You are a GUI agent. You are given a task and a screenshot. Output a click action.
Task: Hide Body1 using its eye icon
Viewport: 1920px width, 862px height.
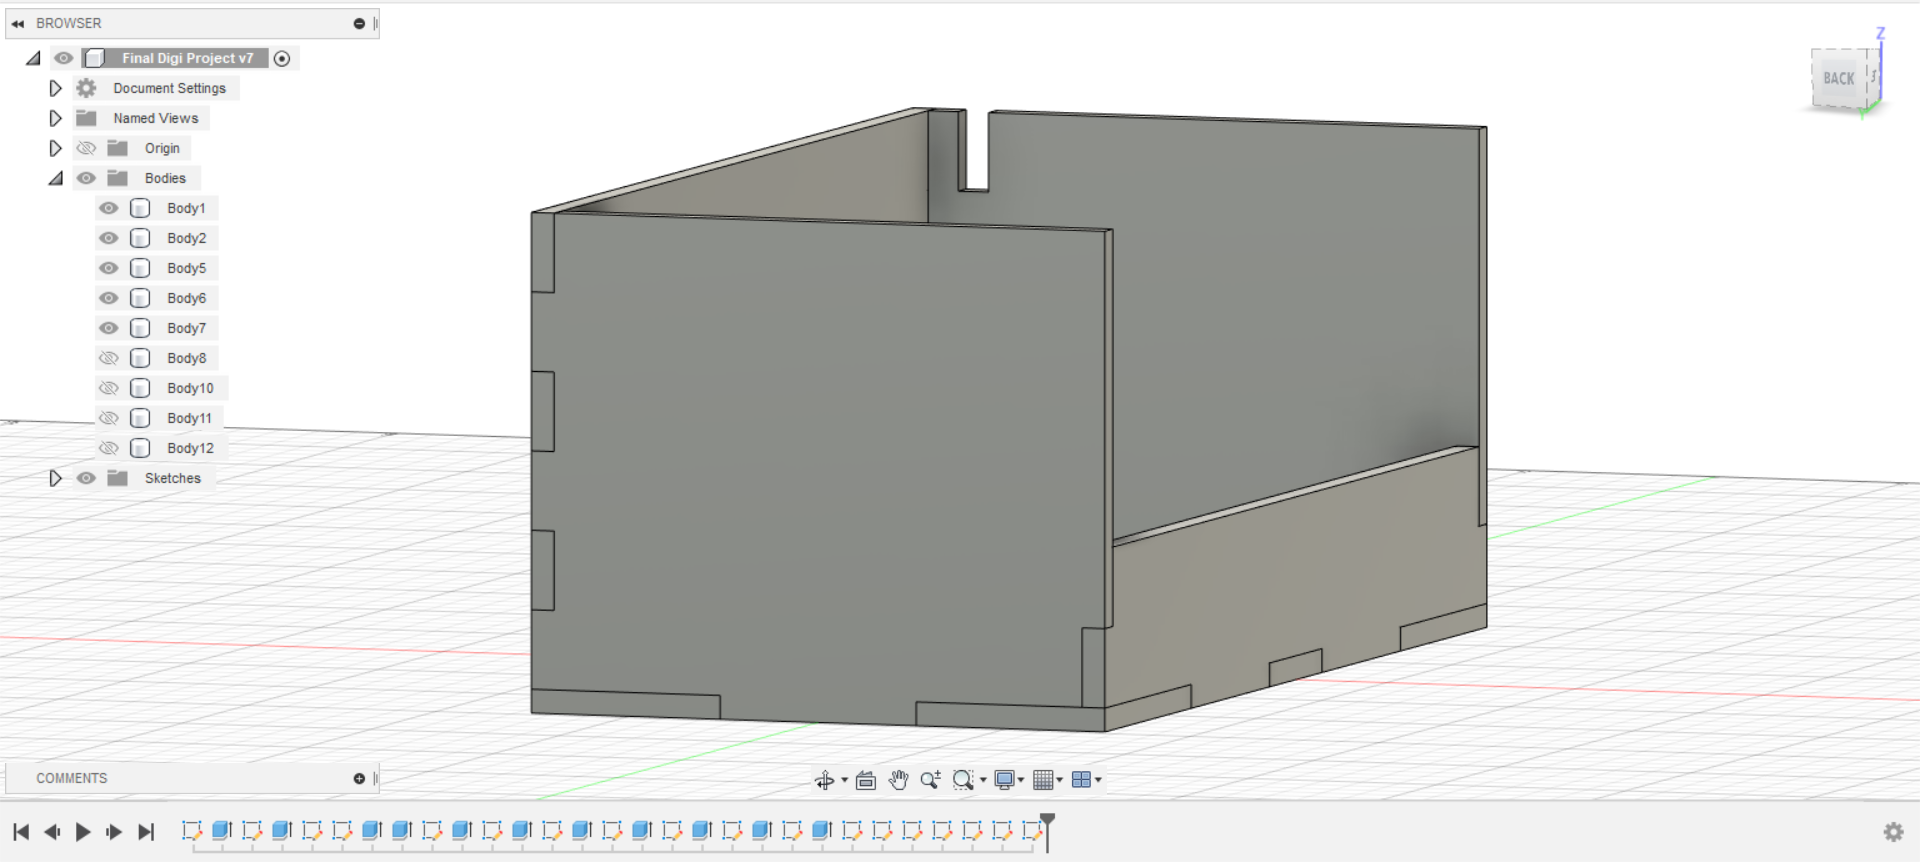coord(109,208)
